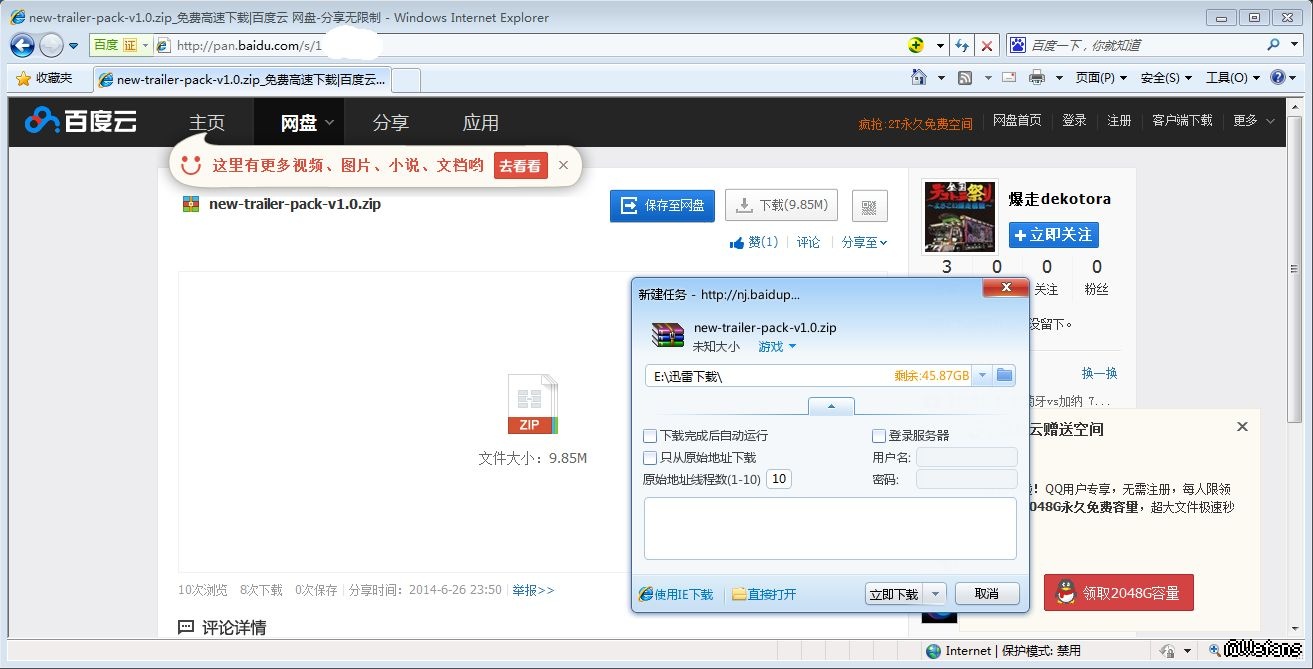This screenshot has width=1313, height=669.
Task: Click the 举报>> link
Action: tap(533, 590)
